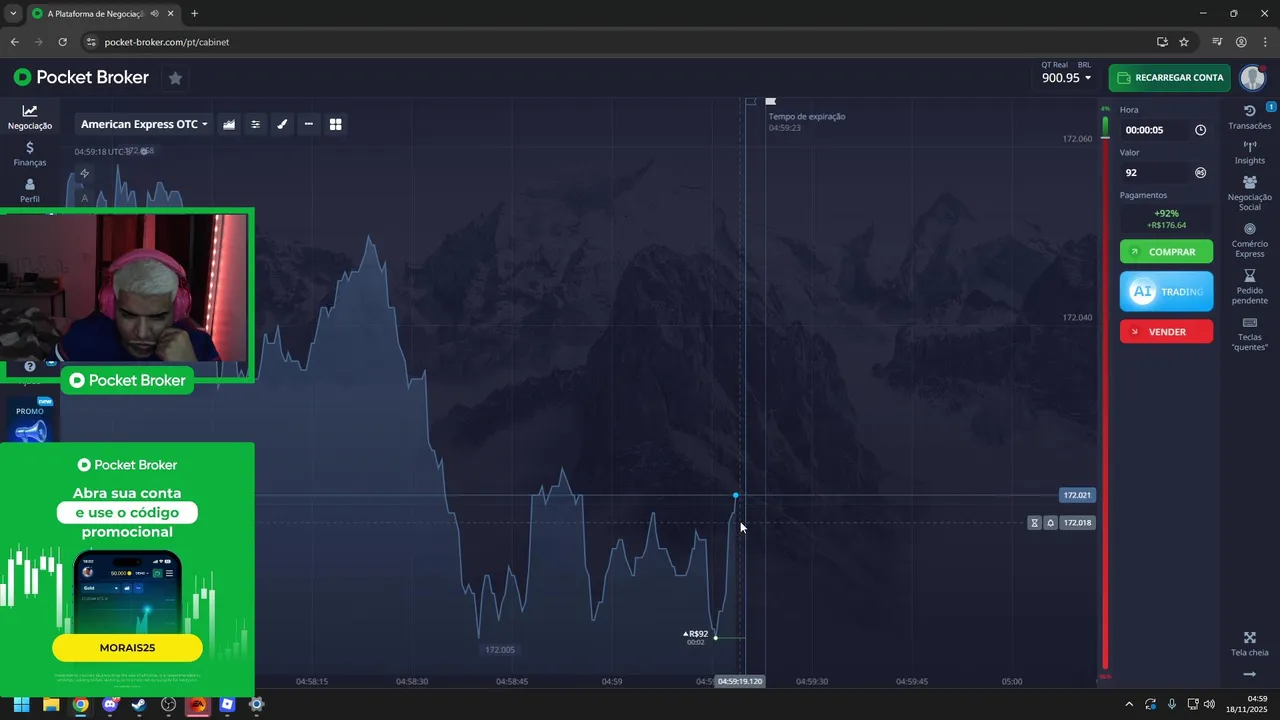Open the Insights panel

(x=1250, y=152)
